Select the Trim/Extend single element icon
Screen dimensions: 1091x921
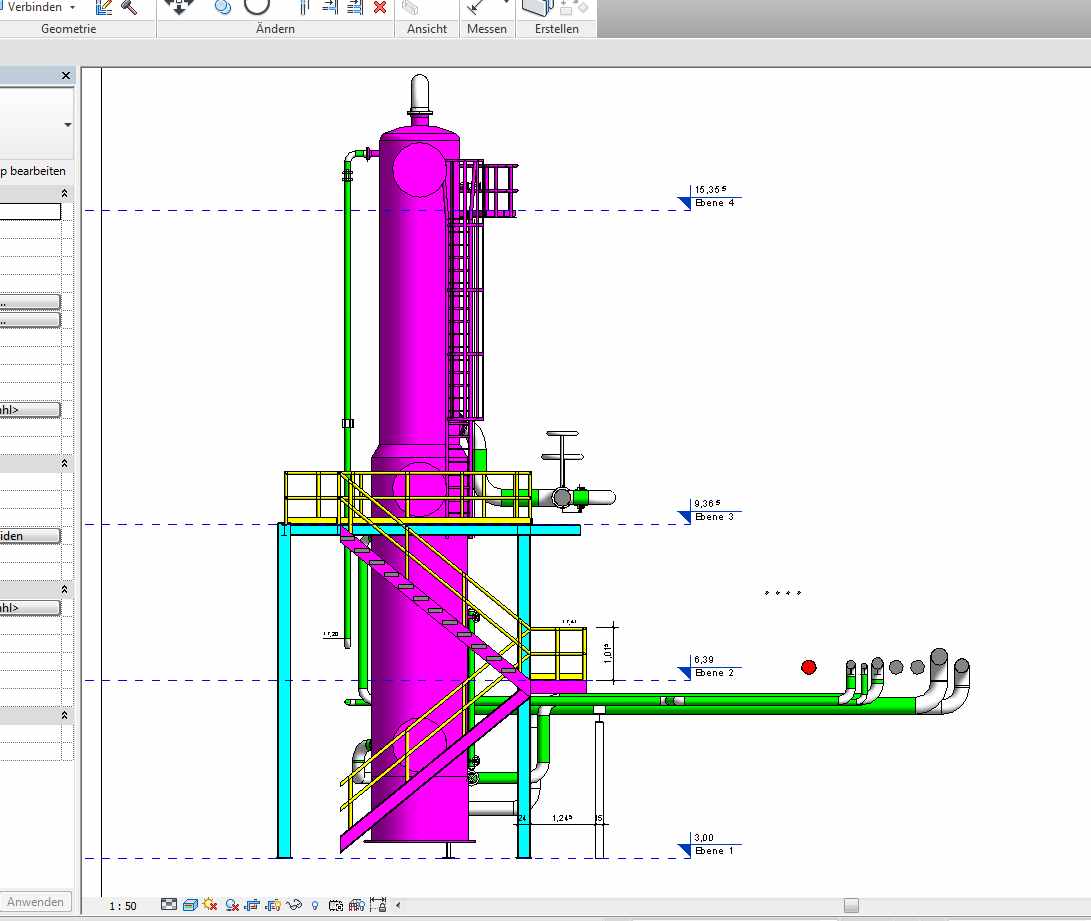(x=331, y=7)
